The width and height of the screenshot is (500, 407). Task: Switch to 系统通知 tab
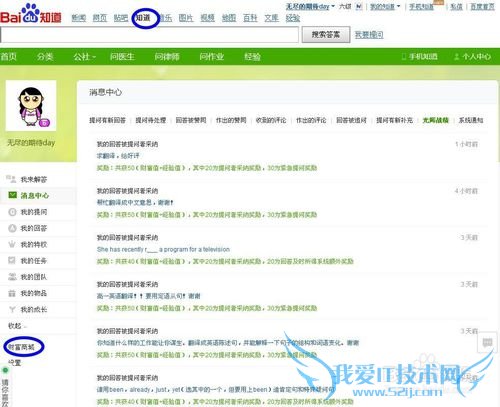[471, 120]
